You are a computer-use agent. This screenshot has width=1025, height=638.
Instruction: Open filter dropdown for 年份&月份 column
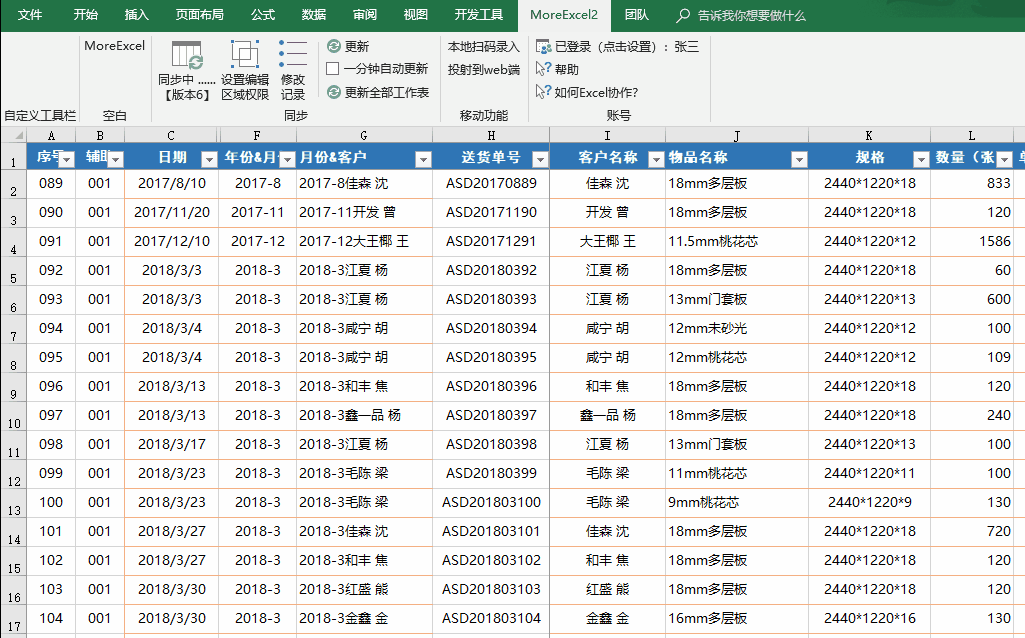[287, 159]
